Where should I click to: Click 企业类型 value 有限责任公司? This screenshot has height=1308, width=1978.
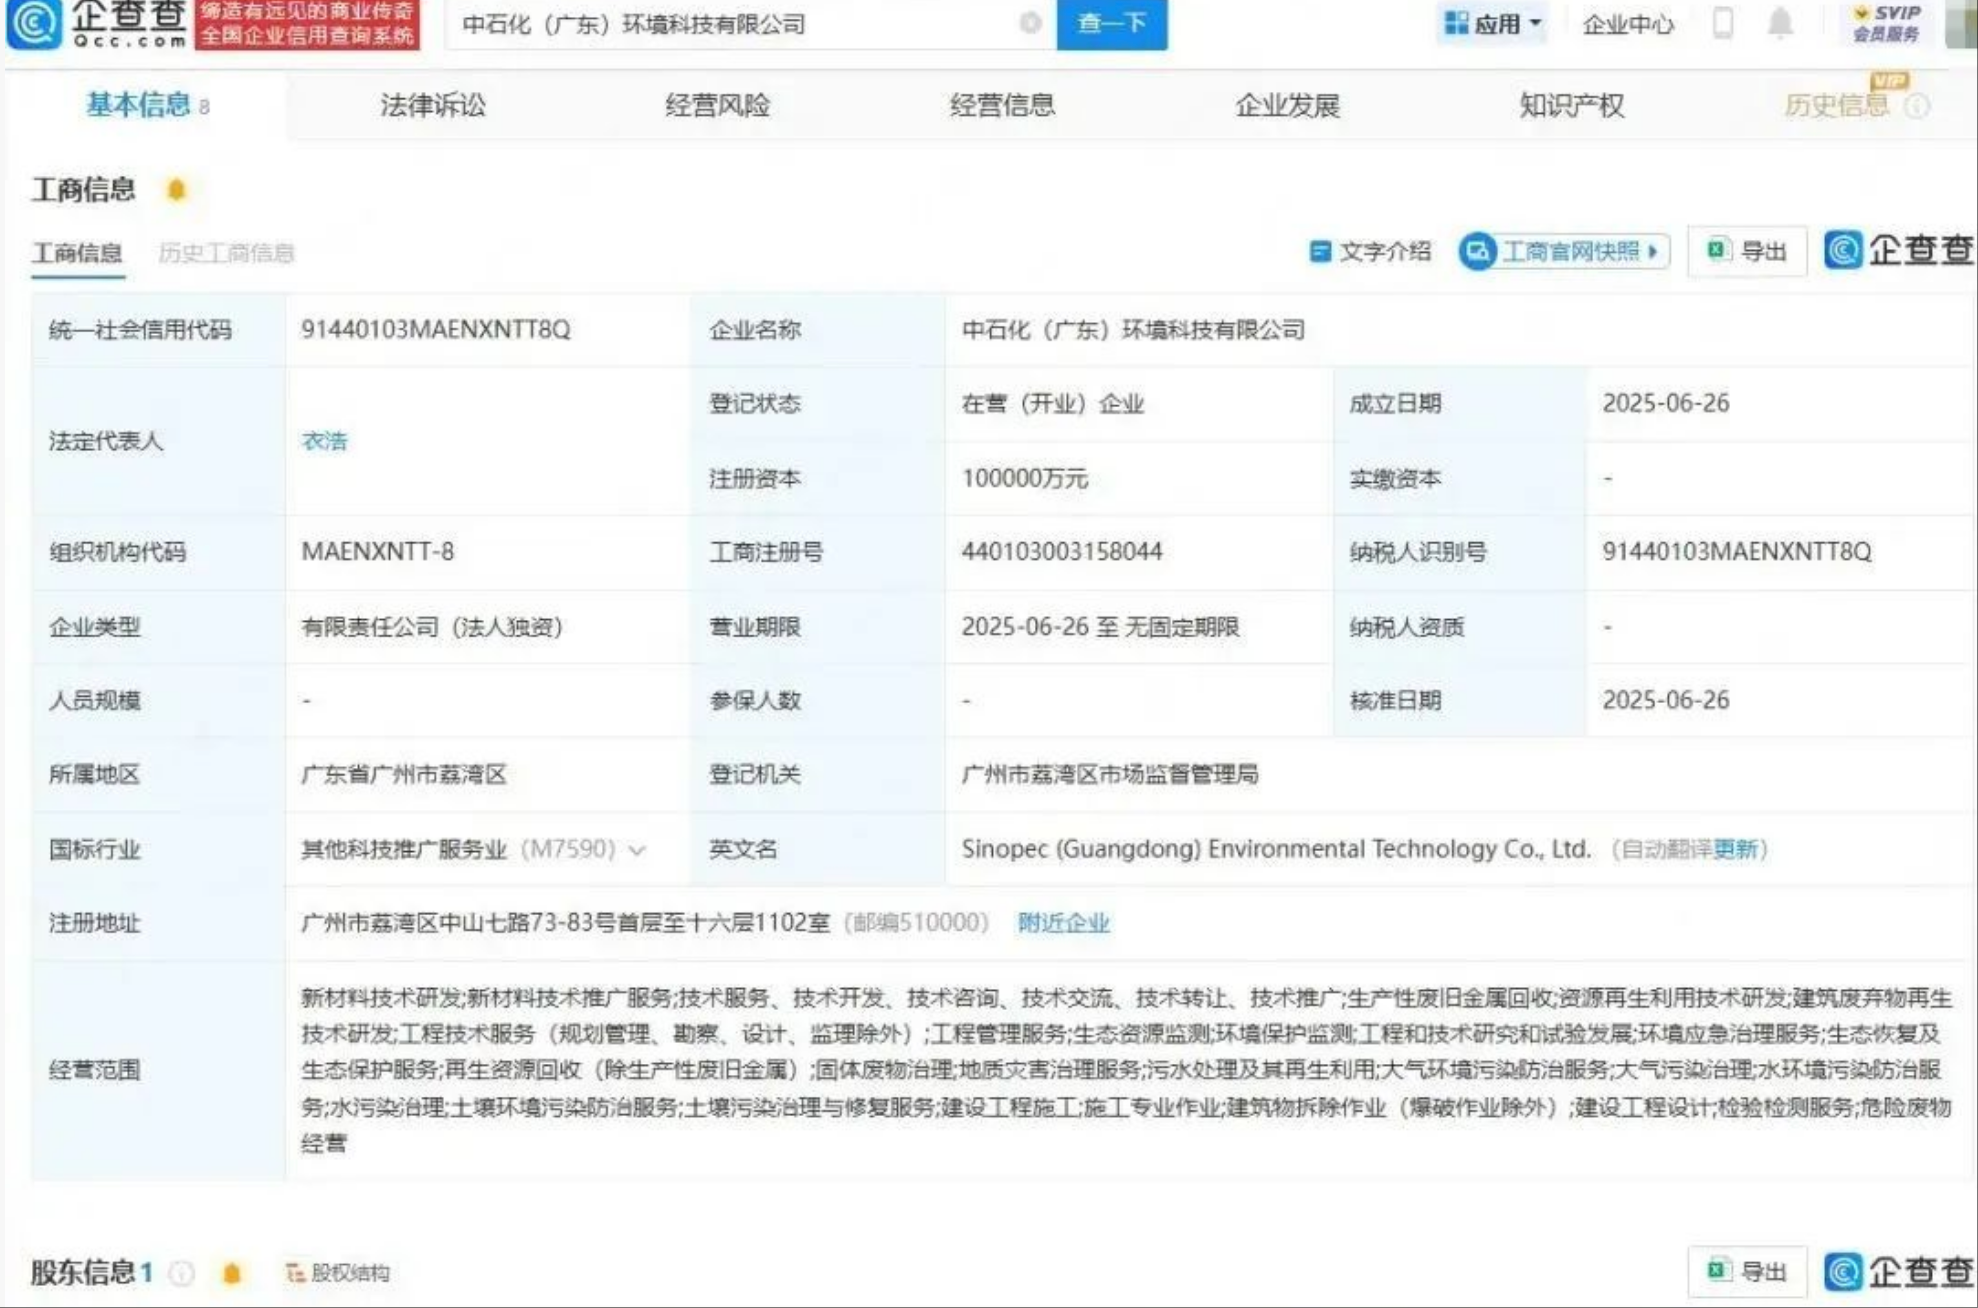(432, 627)
